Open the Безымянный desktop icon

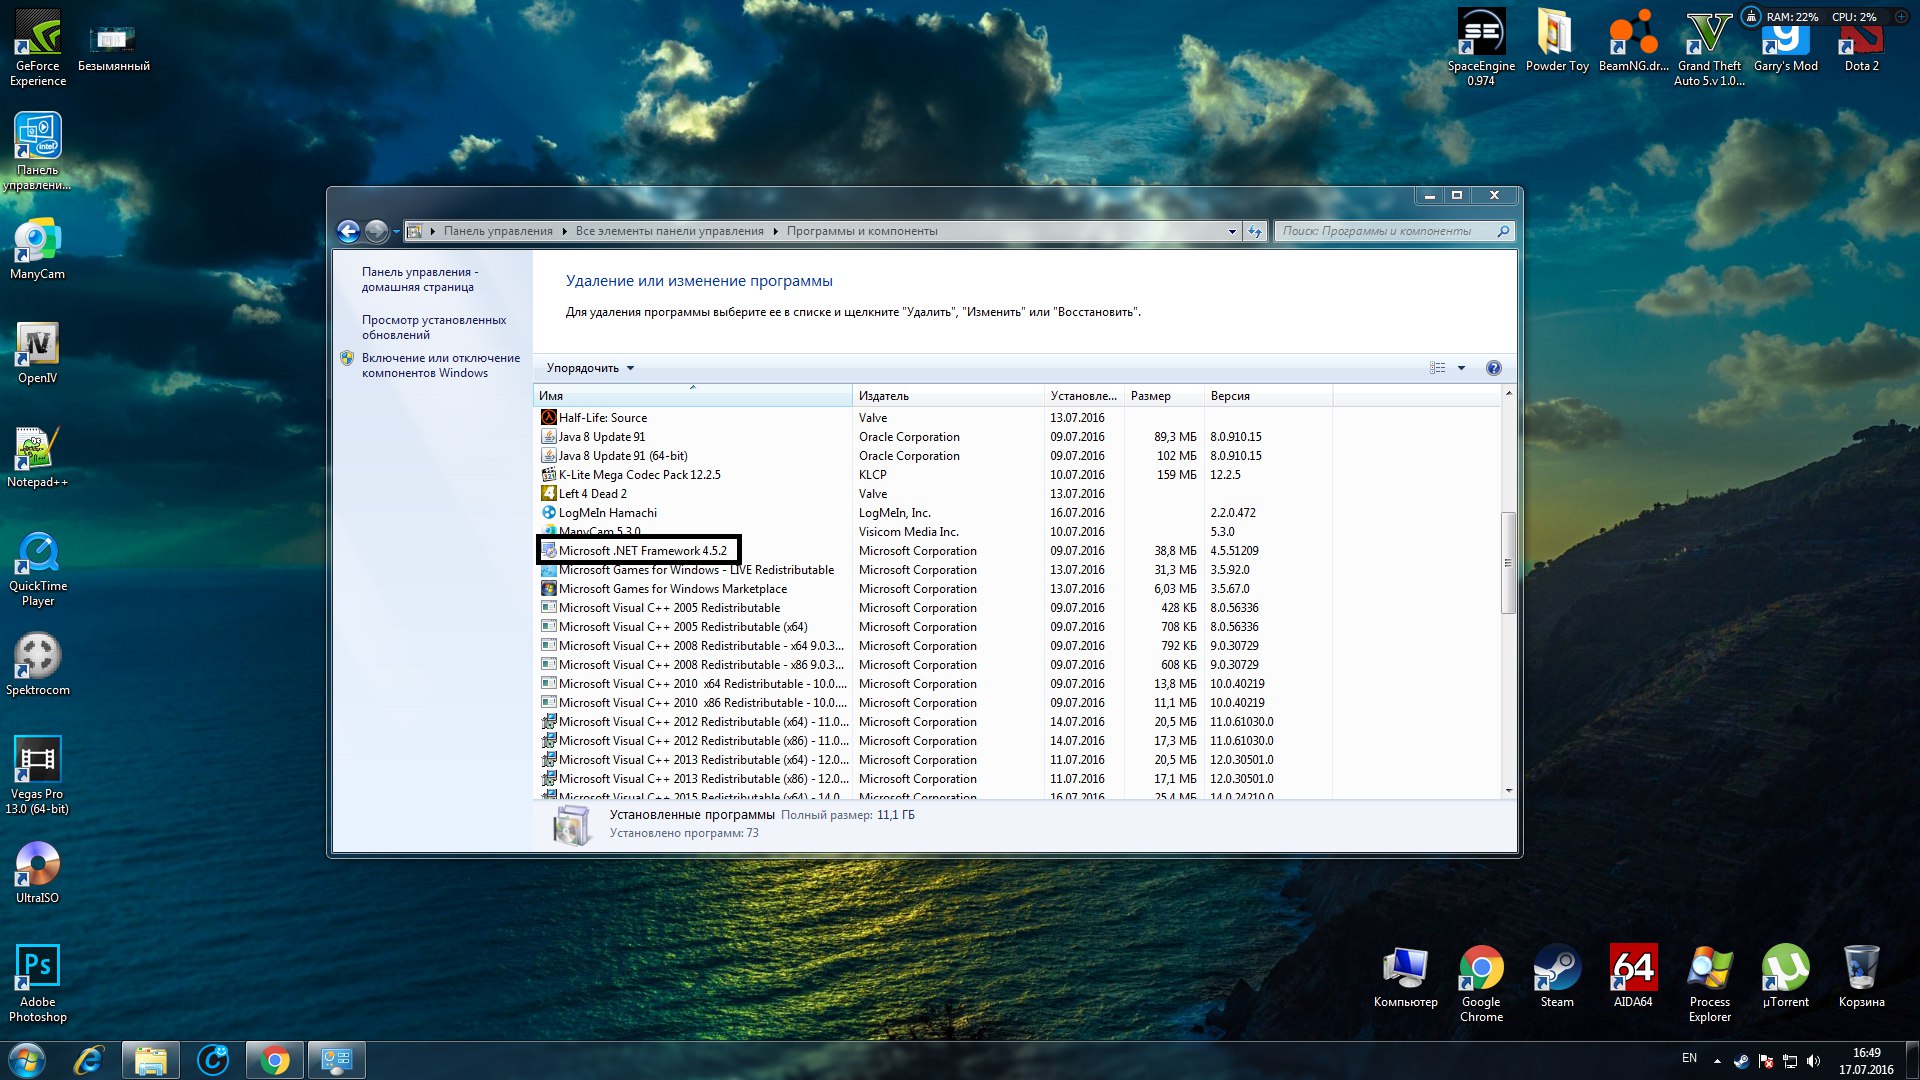click(x=113, y=48)
